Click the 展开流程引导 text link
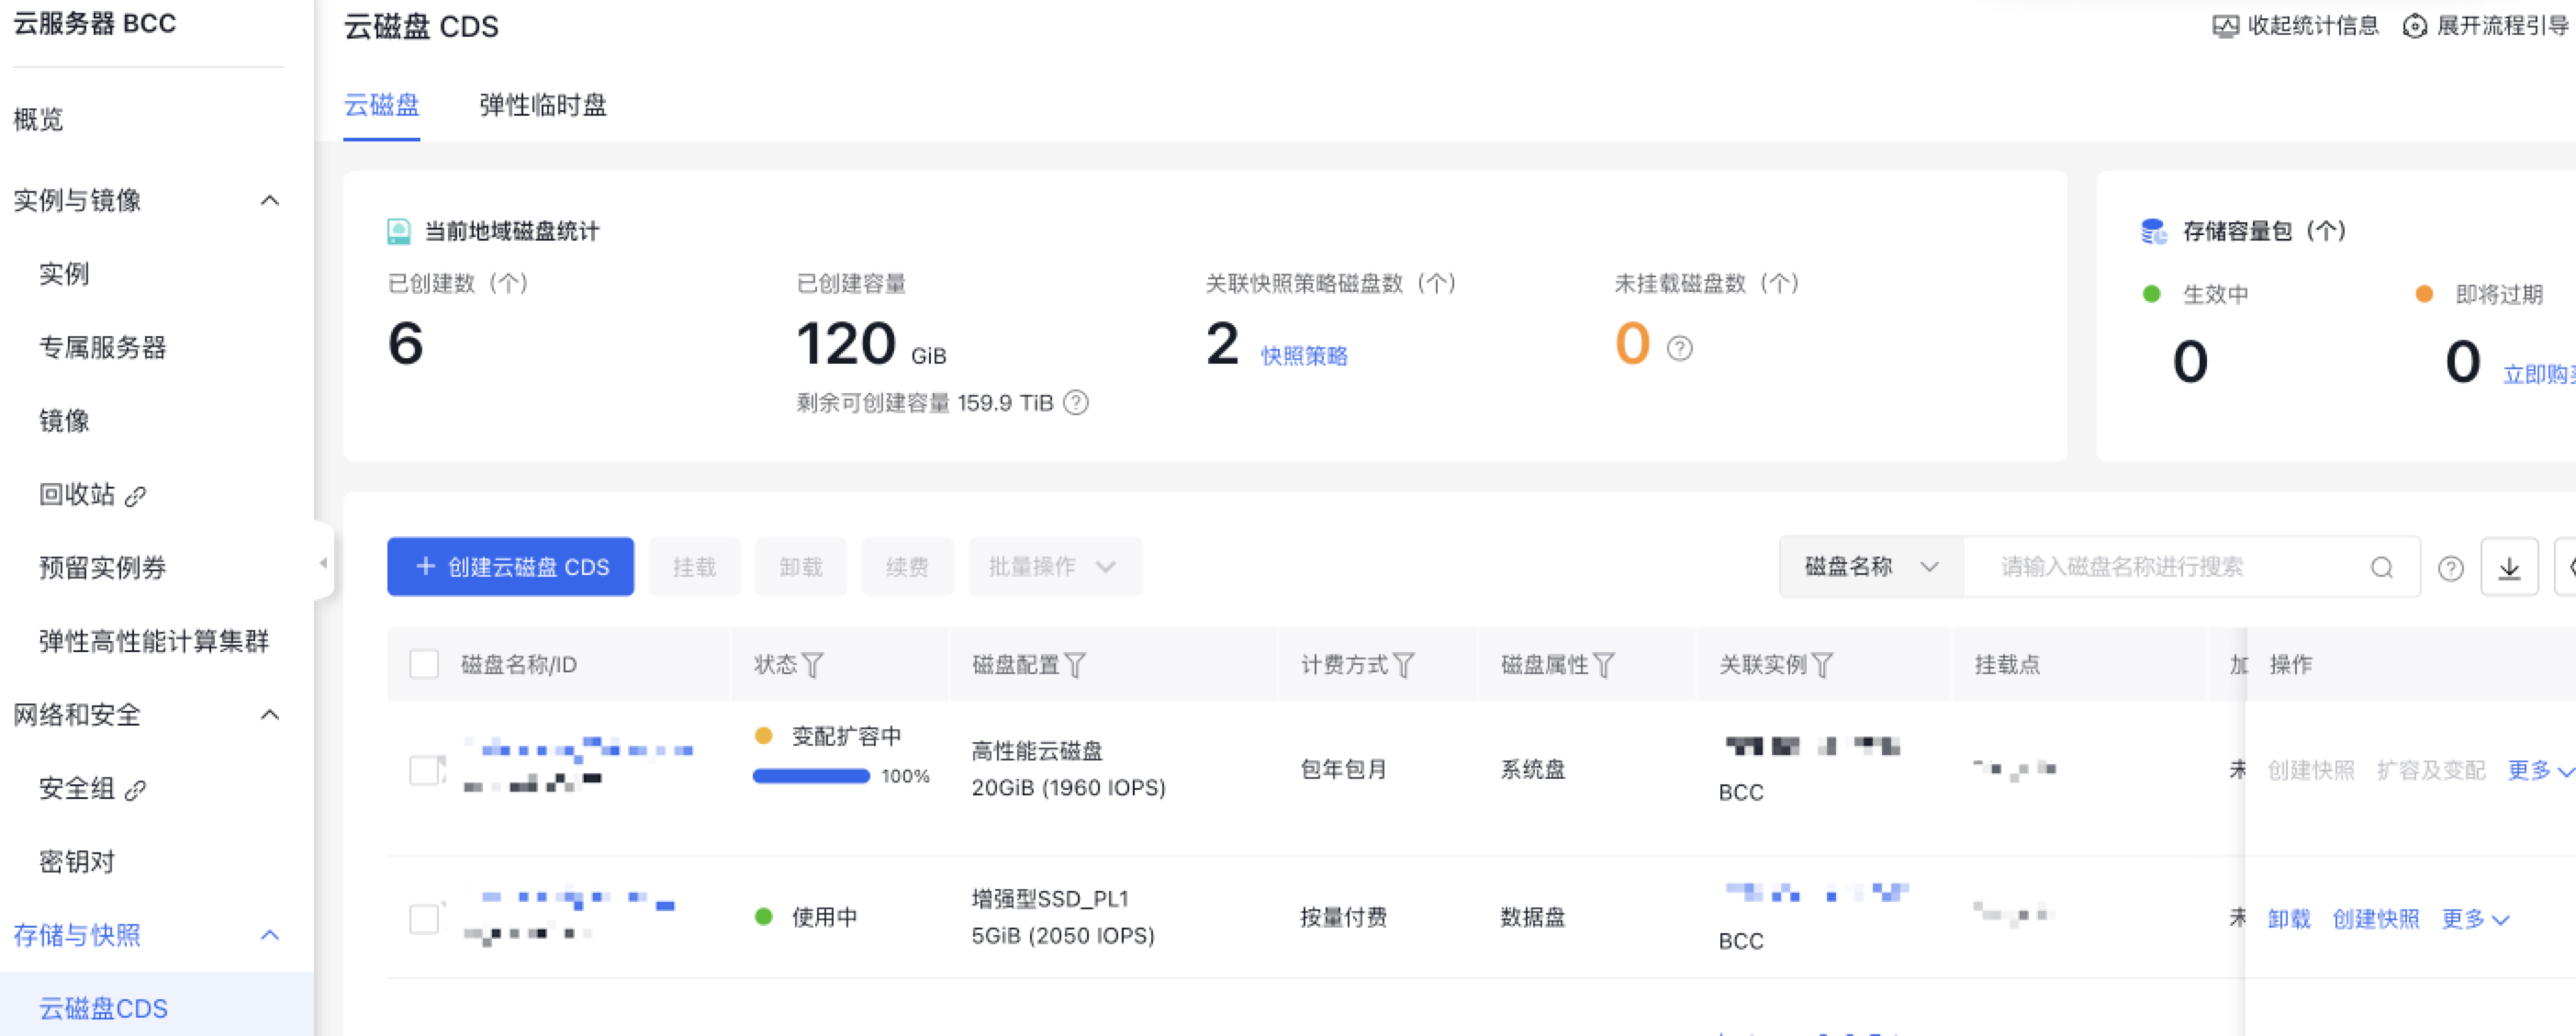Viewport: 2576px width, 1036px height. point(2502,26)
